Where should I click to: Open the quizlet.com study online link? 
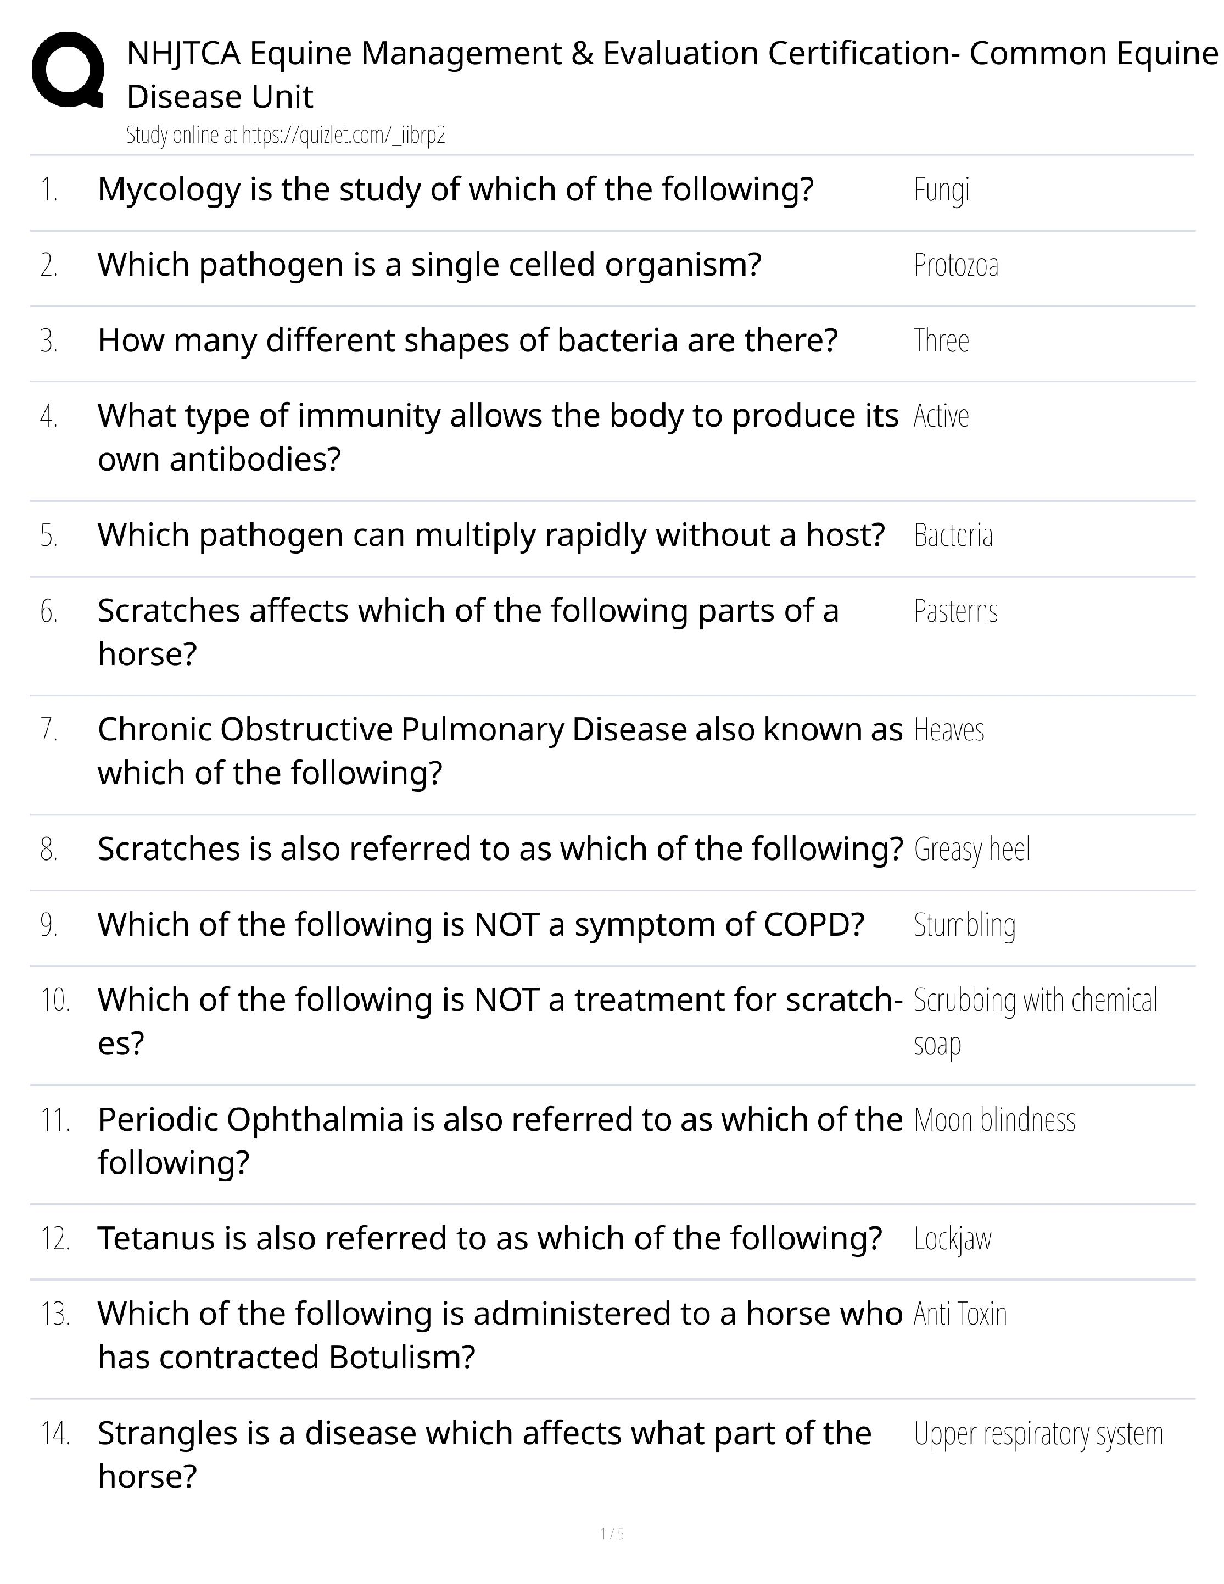pyautogui.click(x=285, y=136)
